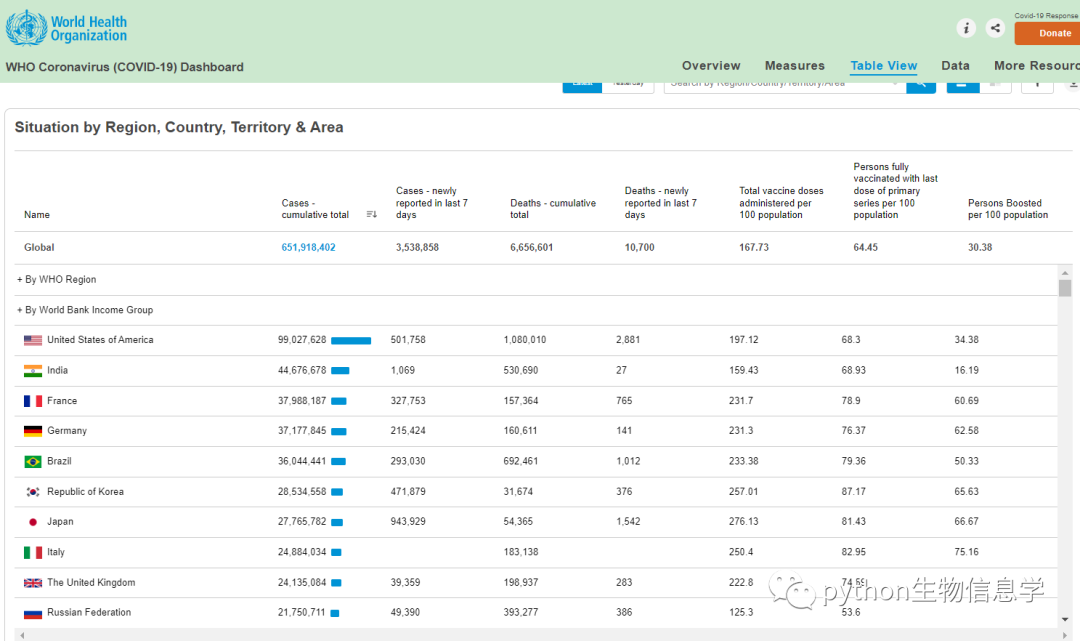The image size is (1080, 641).
Task: Select the India country name
Action: coord(57,370)
